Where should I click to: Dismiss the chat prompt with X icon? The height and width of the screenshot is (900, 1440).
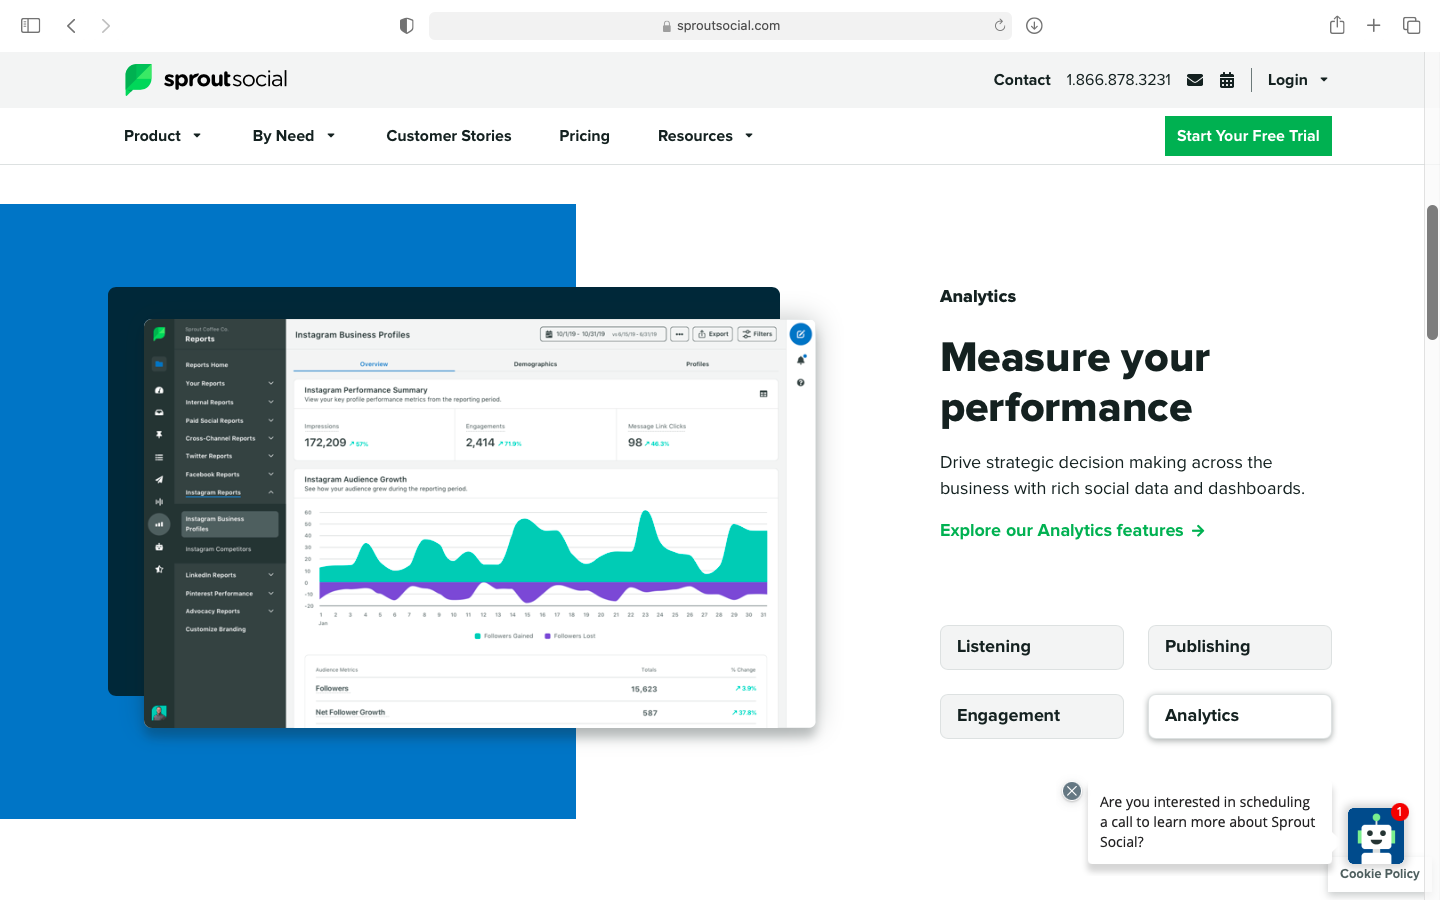click(1072, 791)
